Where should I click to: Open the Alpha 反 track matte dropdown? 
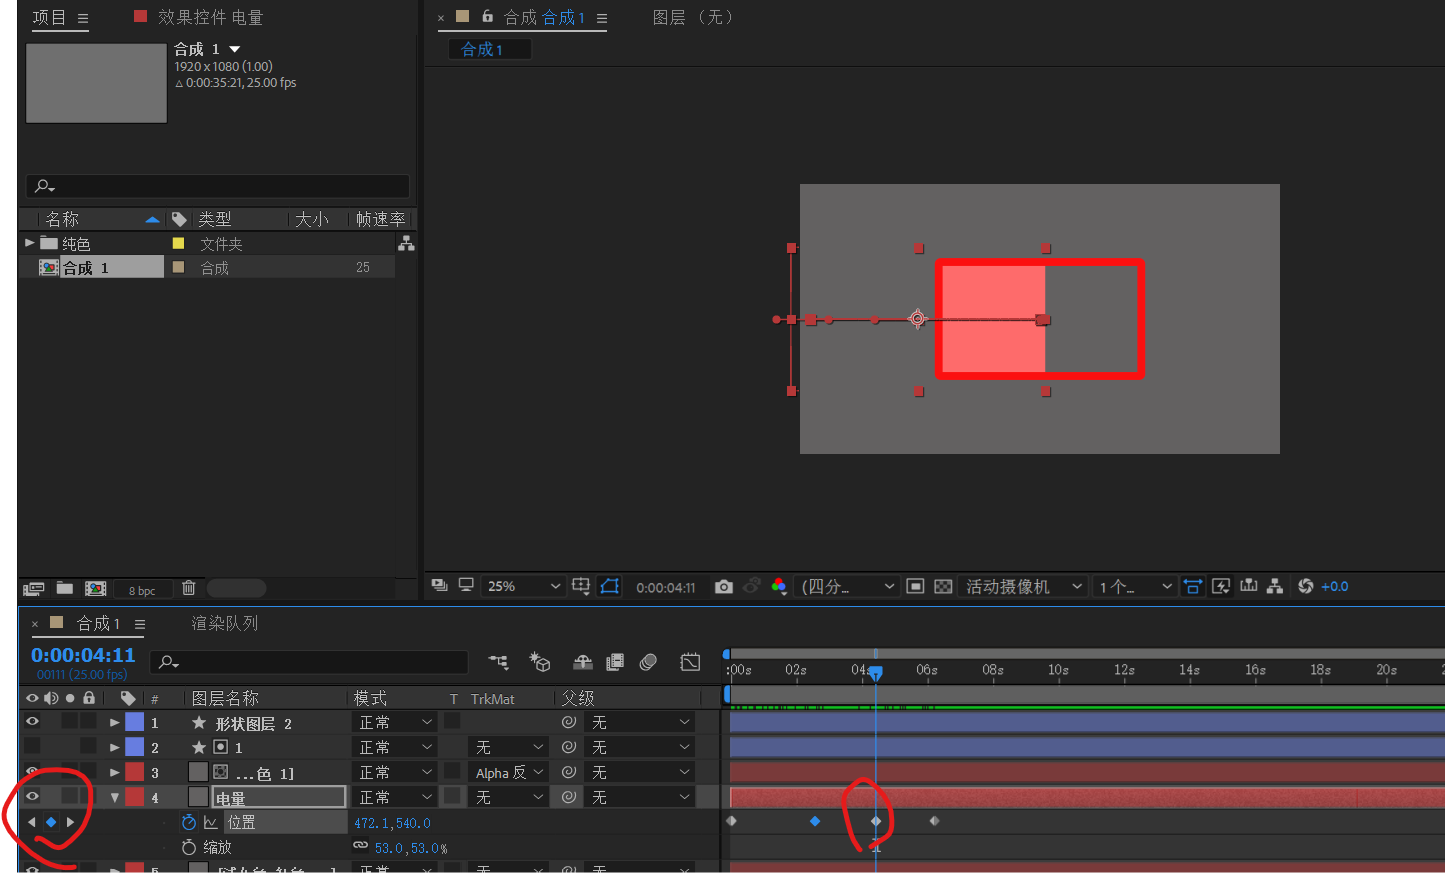[510, 772]
